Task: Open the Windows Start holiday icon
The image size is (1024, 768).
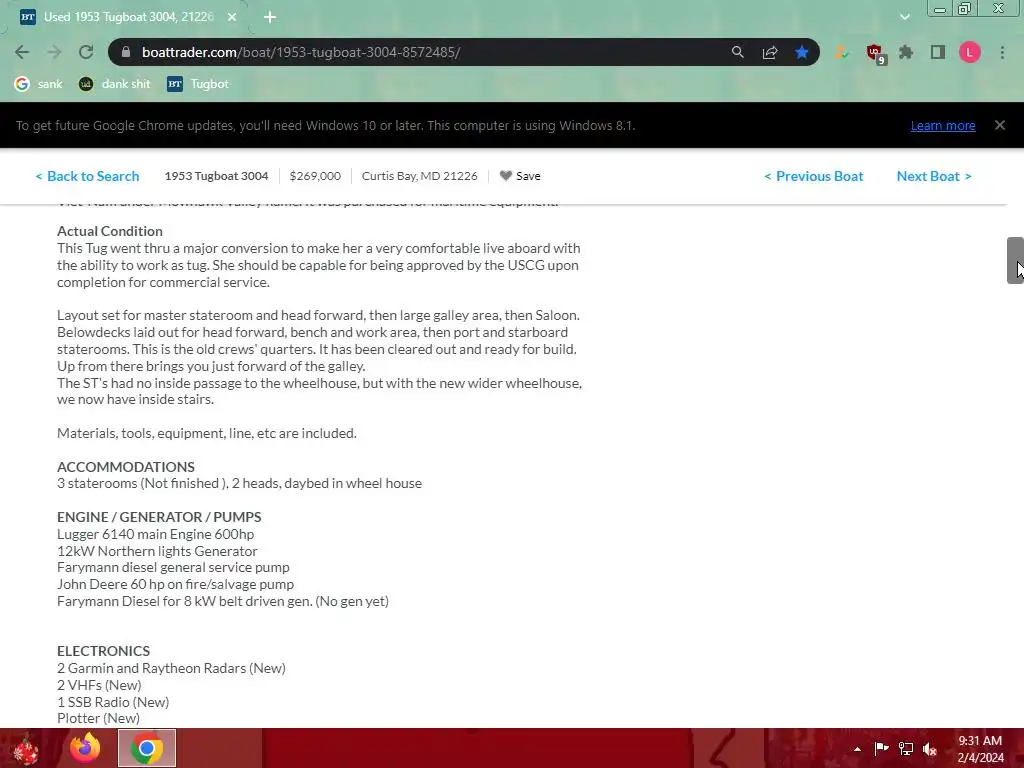Action: pos(26,748)
